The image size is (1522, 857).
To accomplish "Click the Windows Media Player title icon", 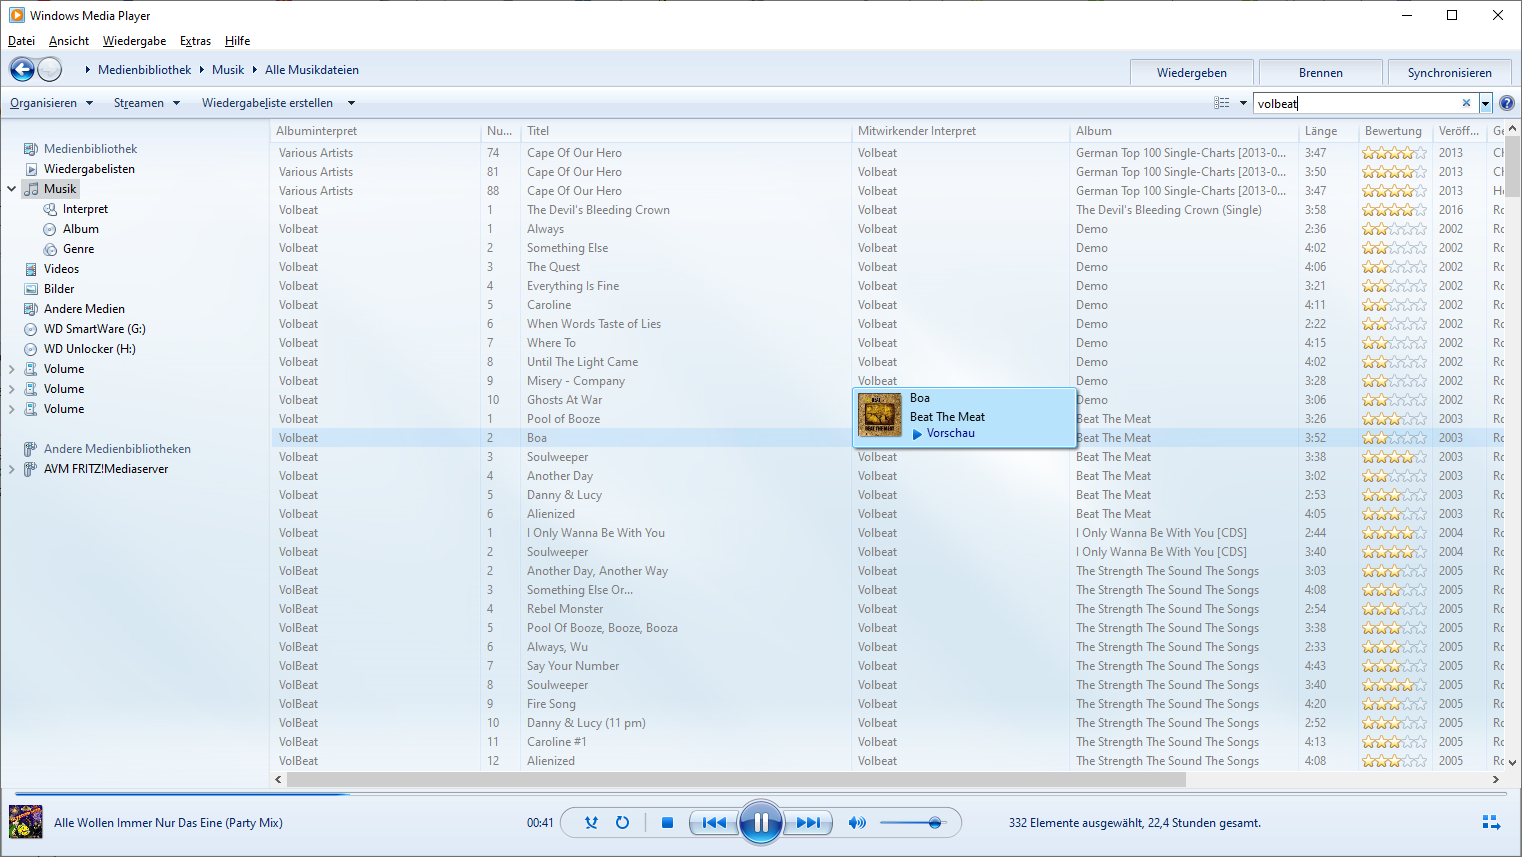I will click(x=16, y=15).
